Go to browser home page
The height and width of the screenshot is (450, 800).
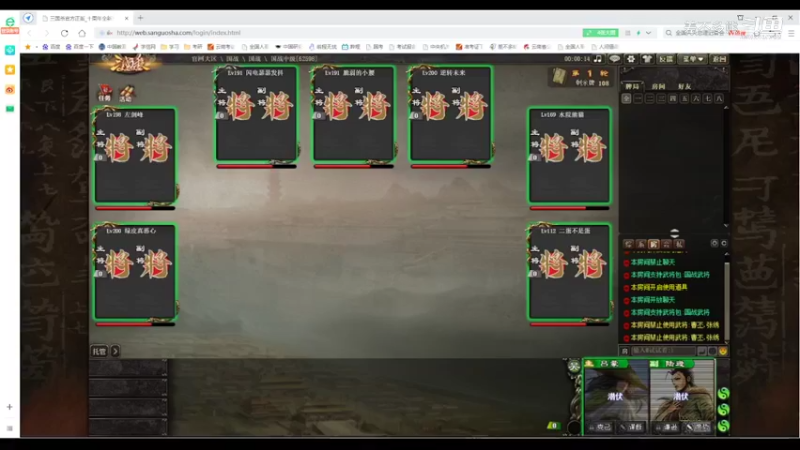(x=82, y=33)
